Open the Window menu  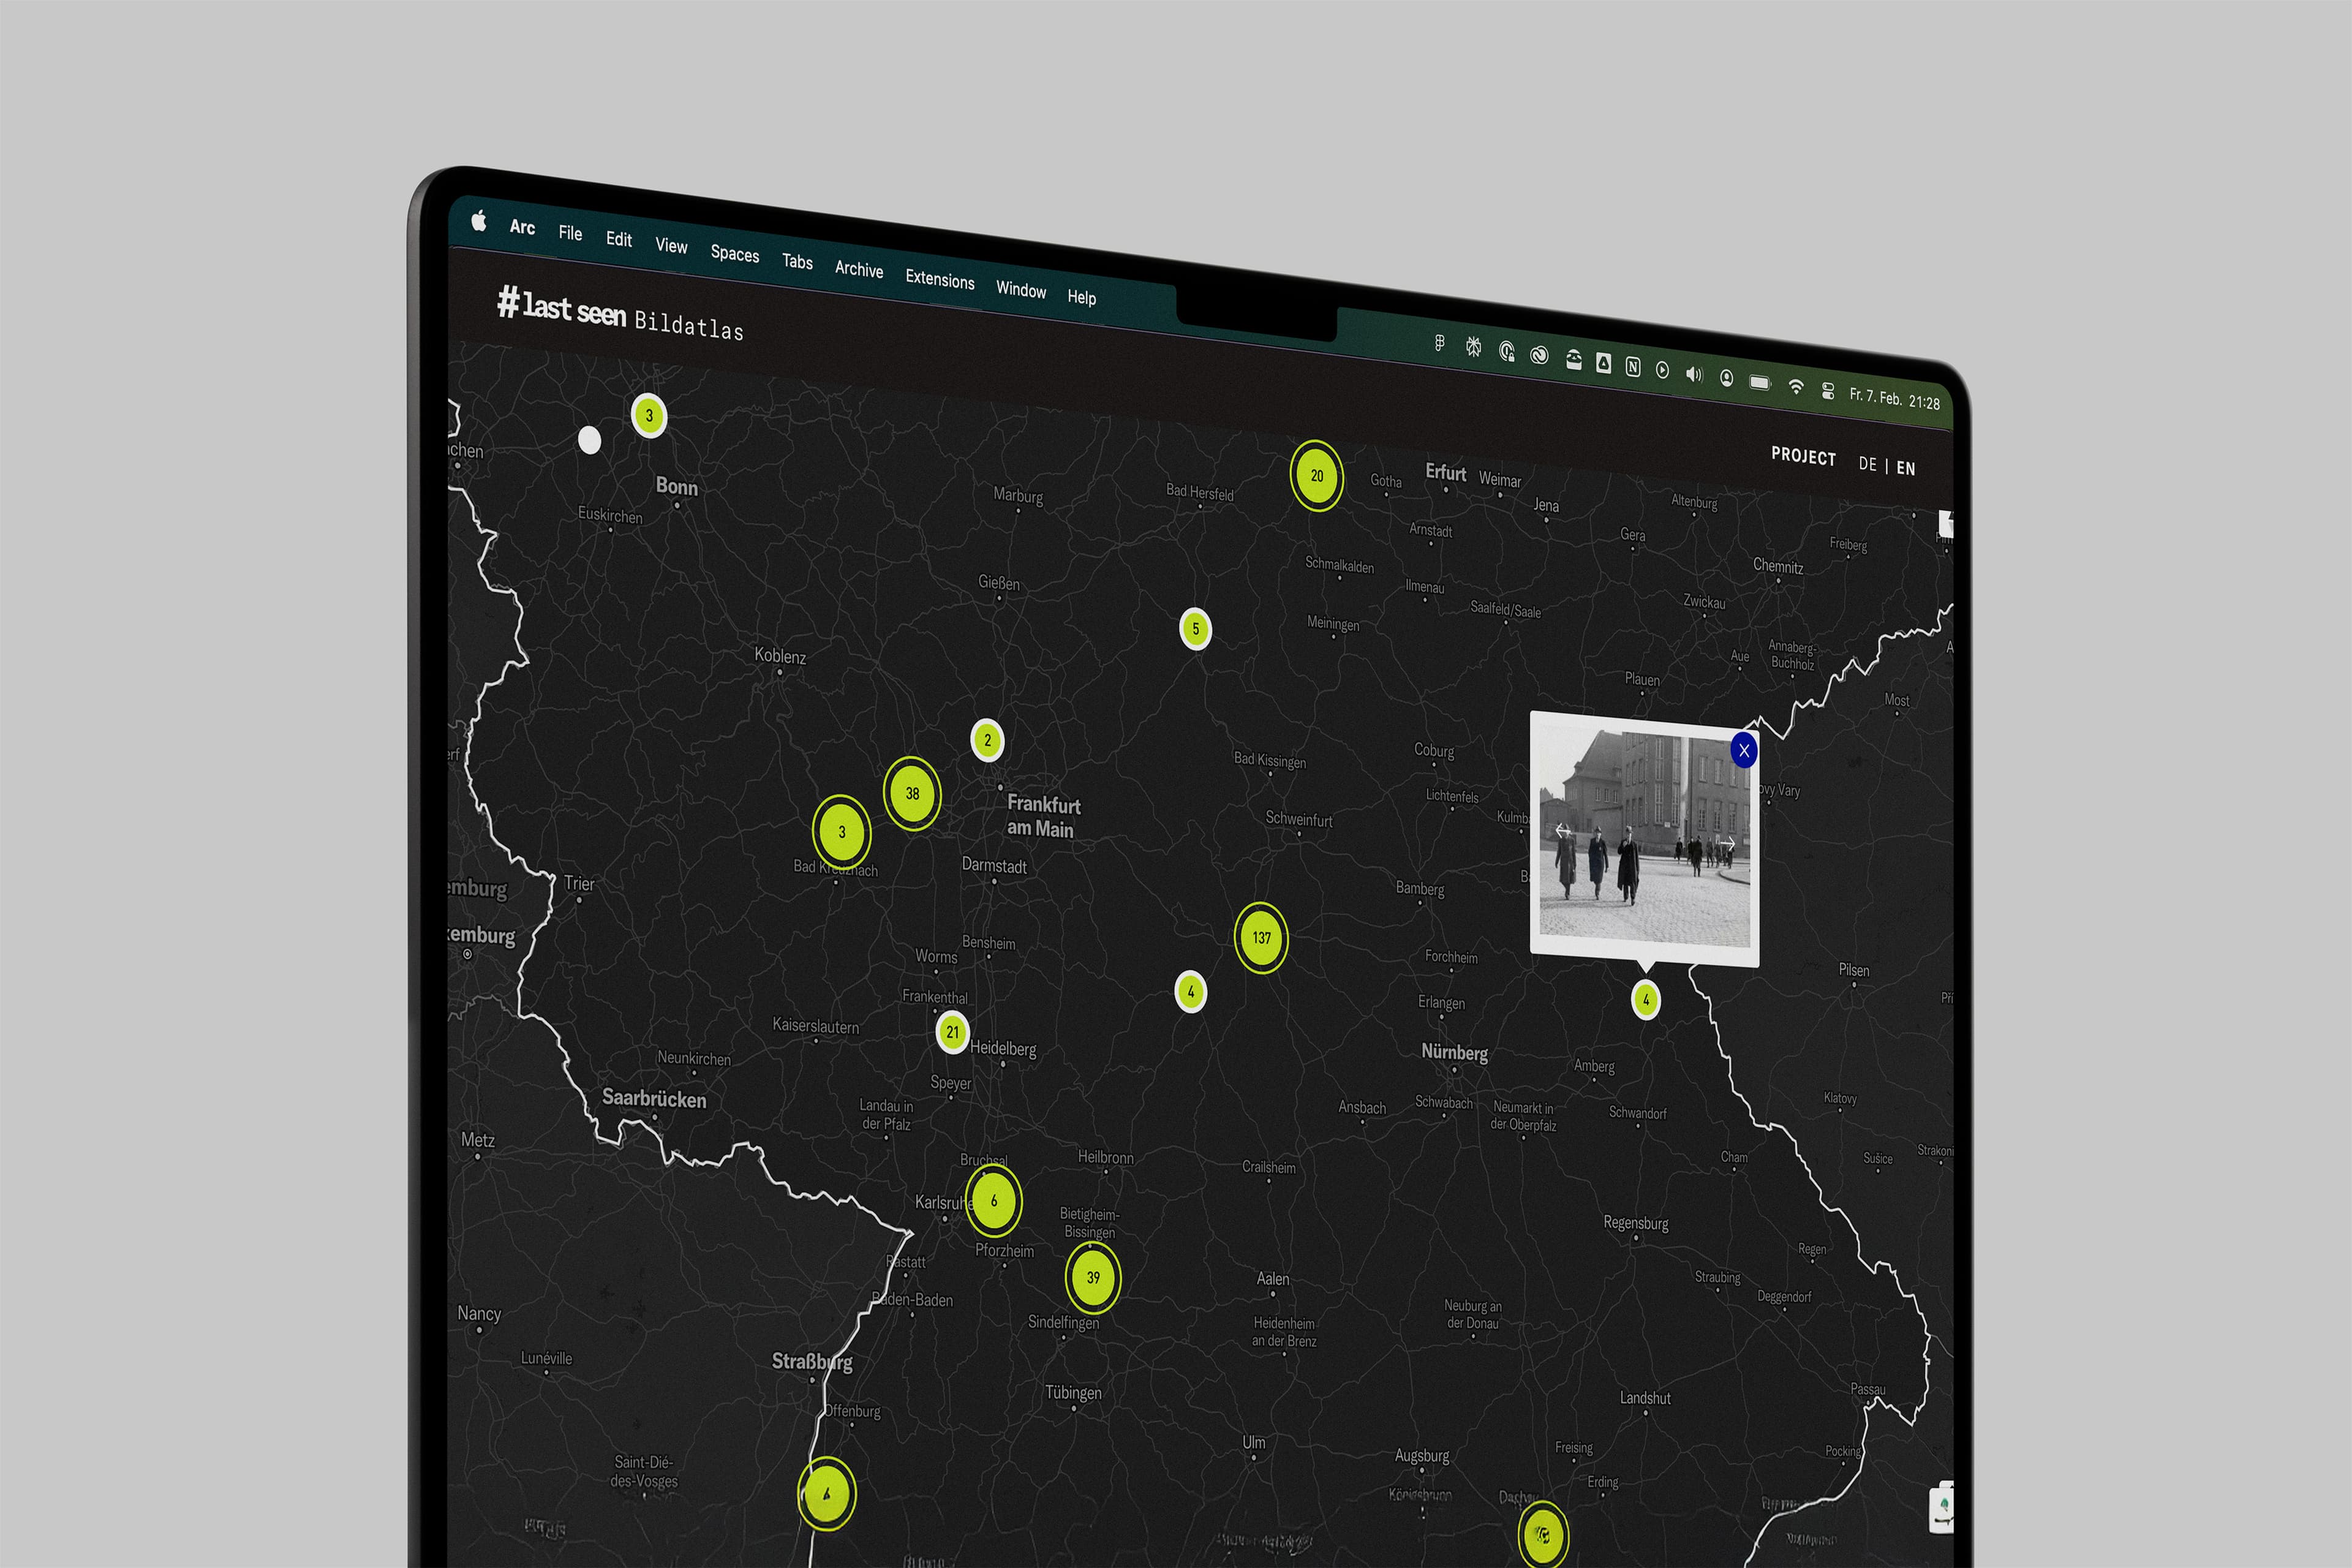pos(1021,290)
